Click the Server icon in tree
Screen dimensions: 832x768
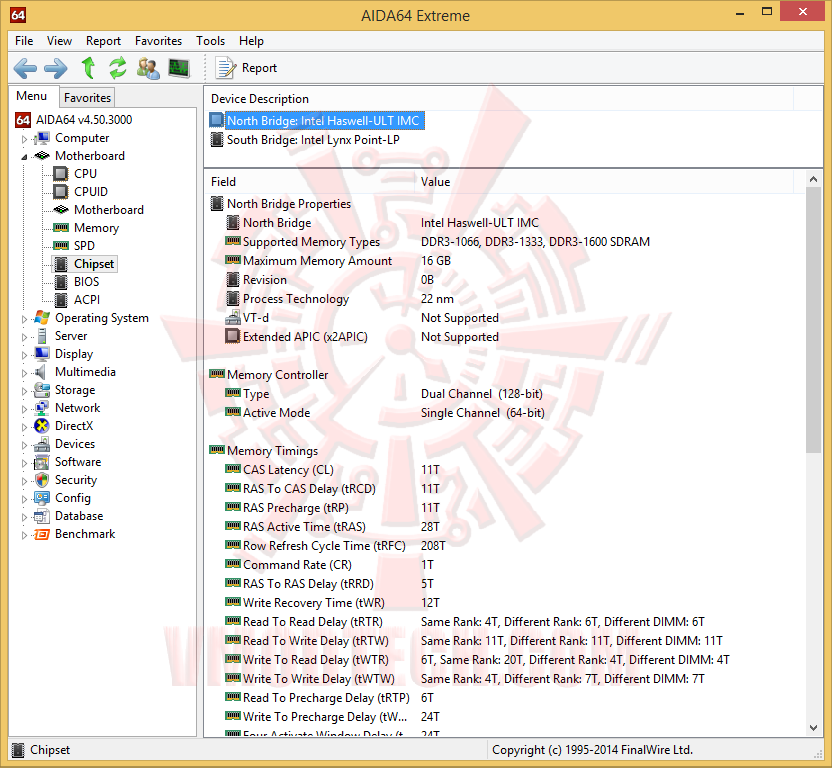[x=41, y=336]
